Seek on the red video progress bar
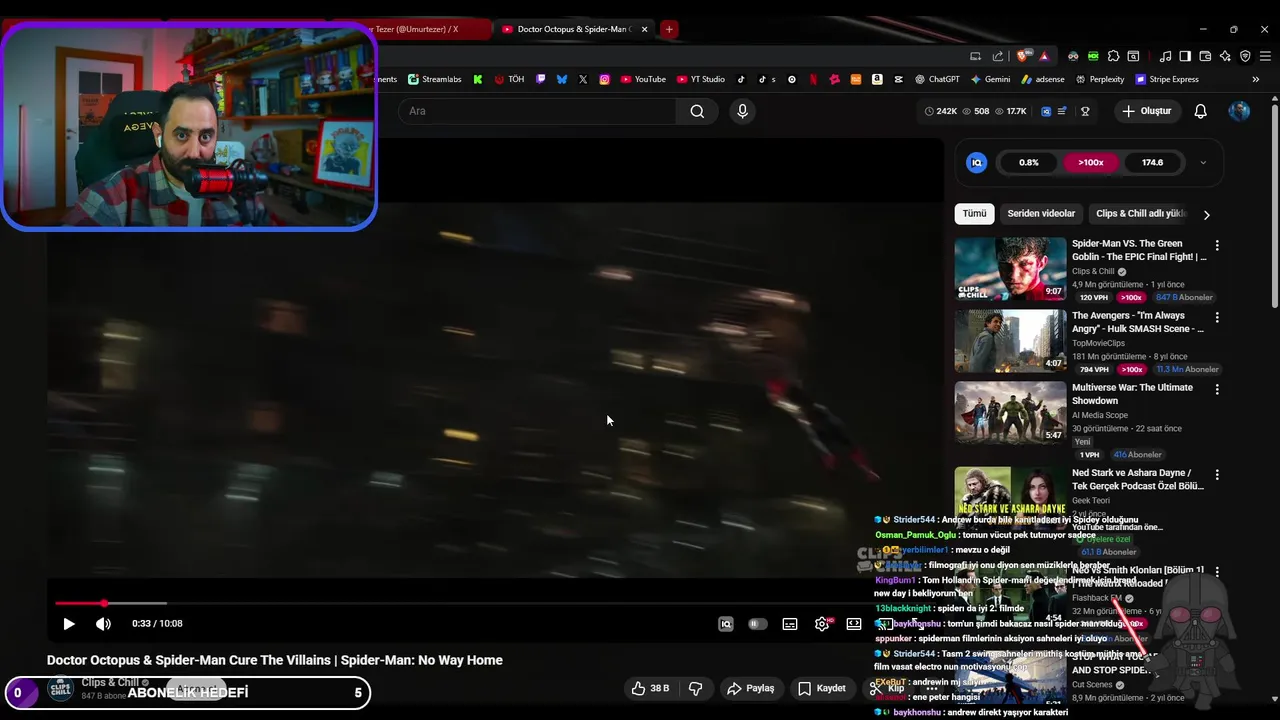This screenshot has height=720, width=1280. click(80, 603)
